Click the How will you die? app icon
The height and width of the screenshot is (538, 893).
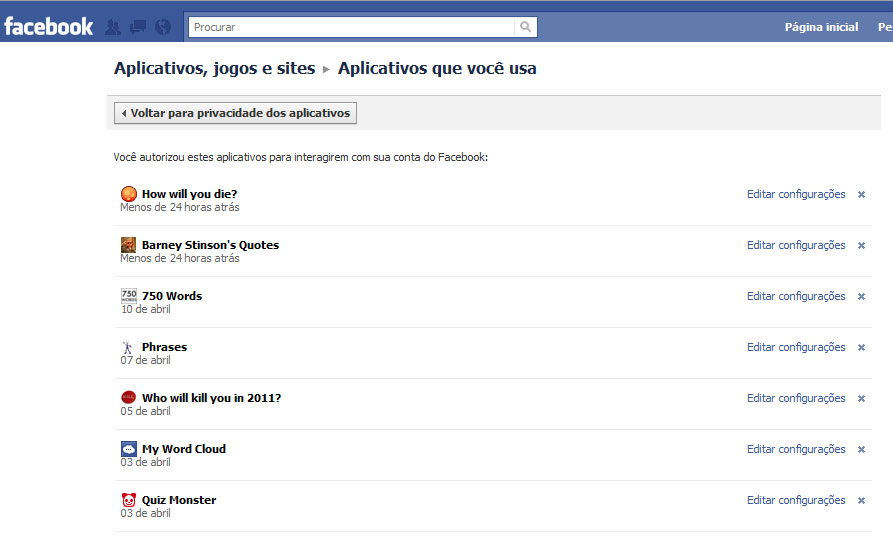(129, 194)
